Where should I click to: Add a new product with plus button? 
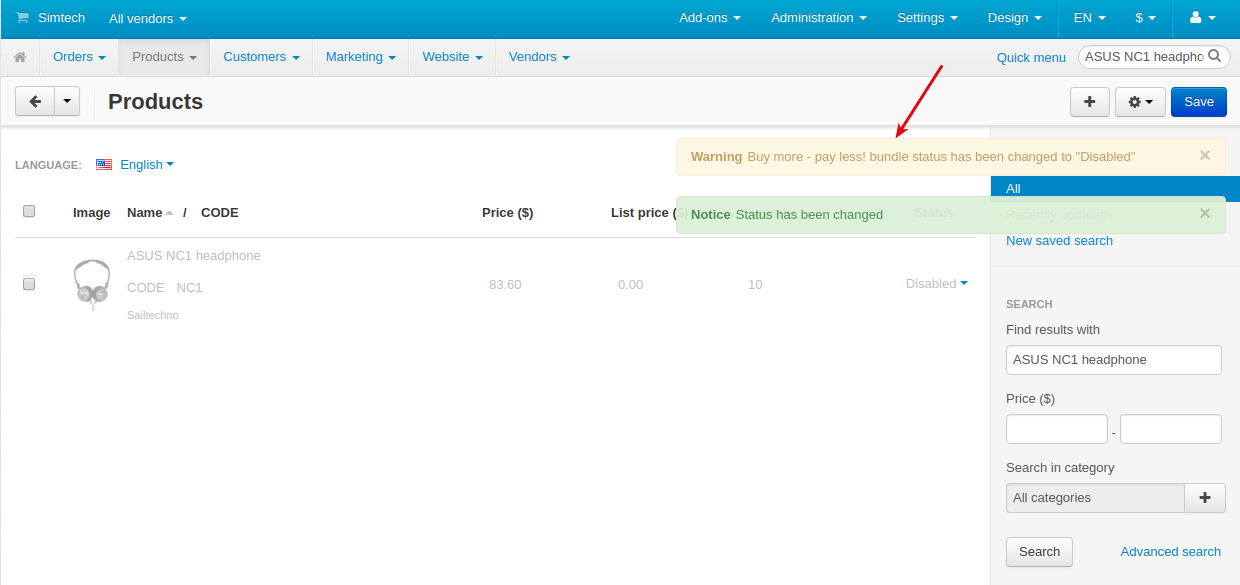tap(1090, 102)
